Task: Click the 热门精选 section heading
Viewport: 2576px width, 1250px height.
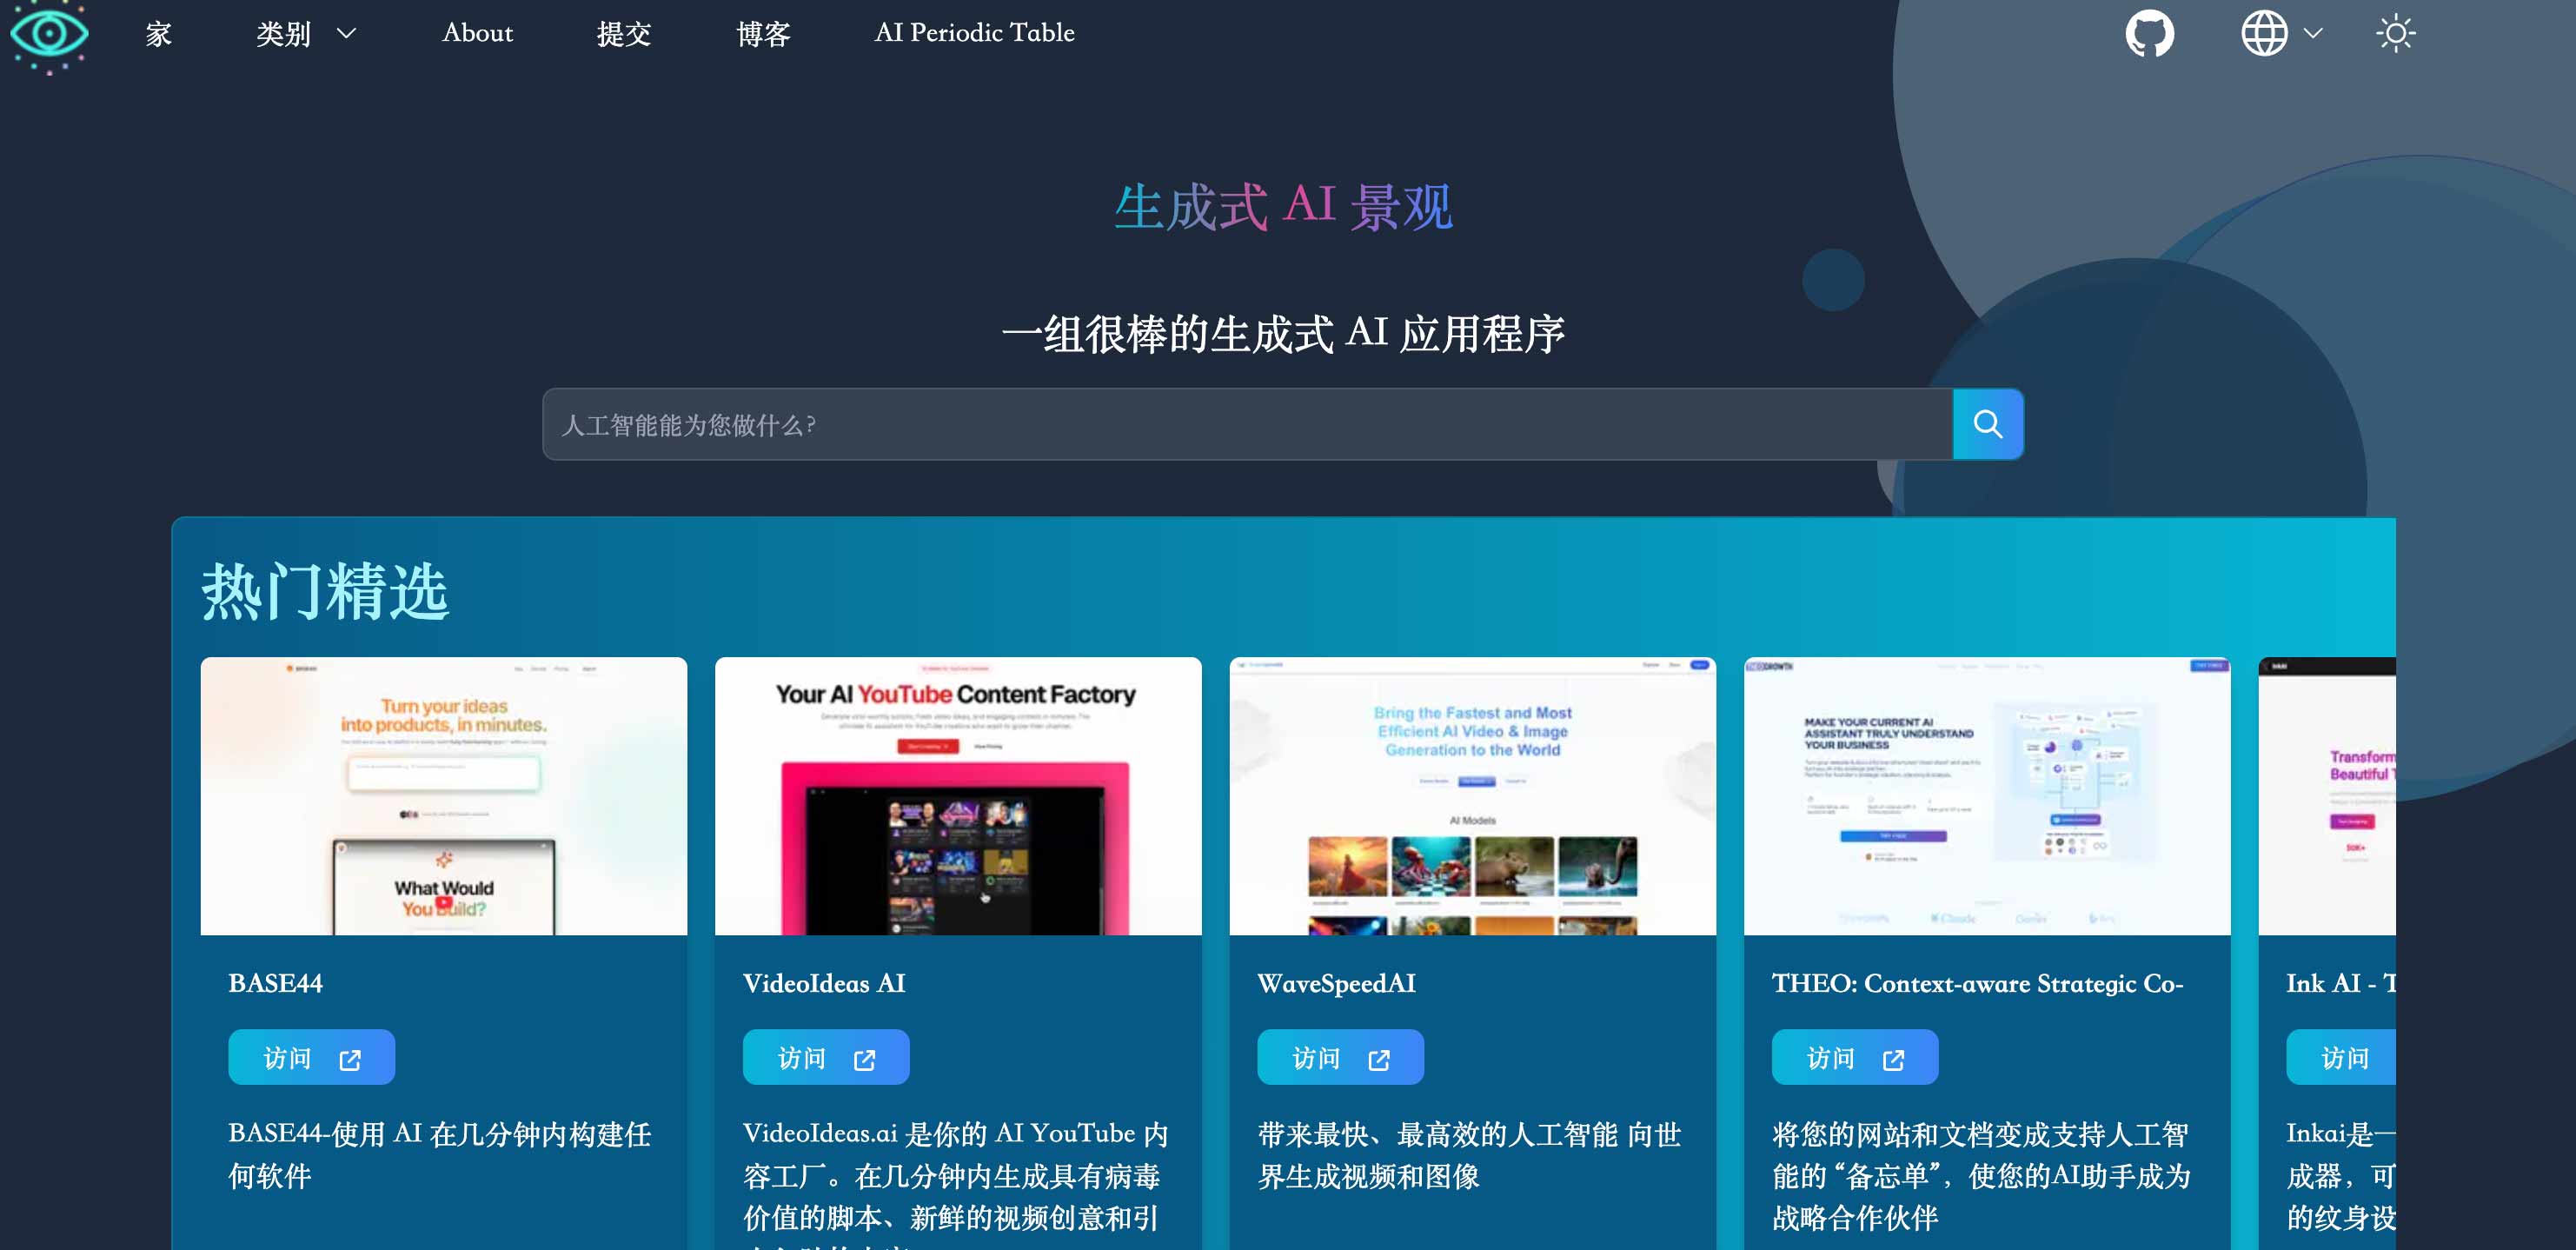Action: [x=326, y=591]
